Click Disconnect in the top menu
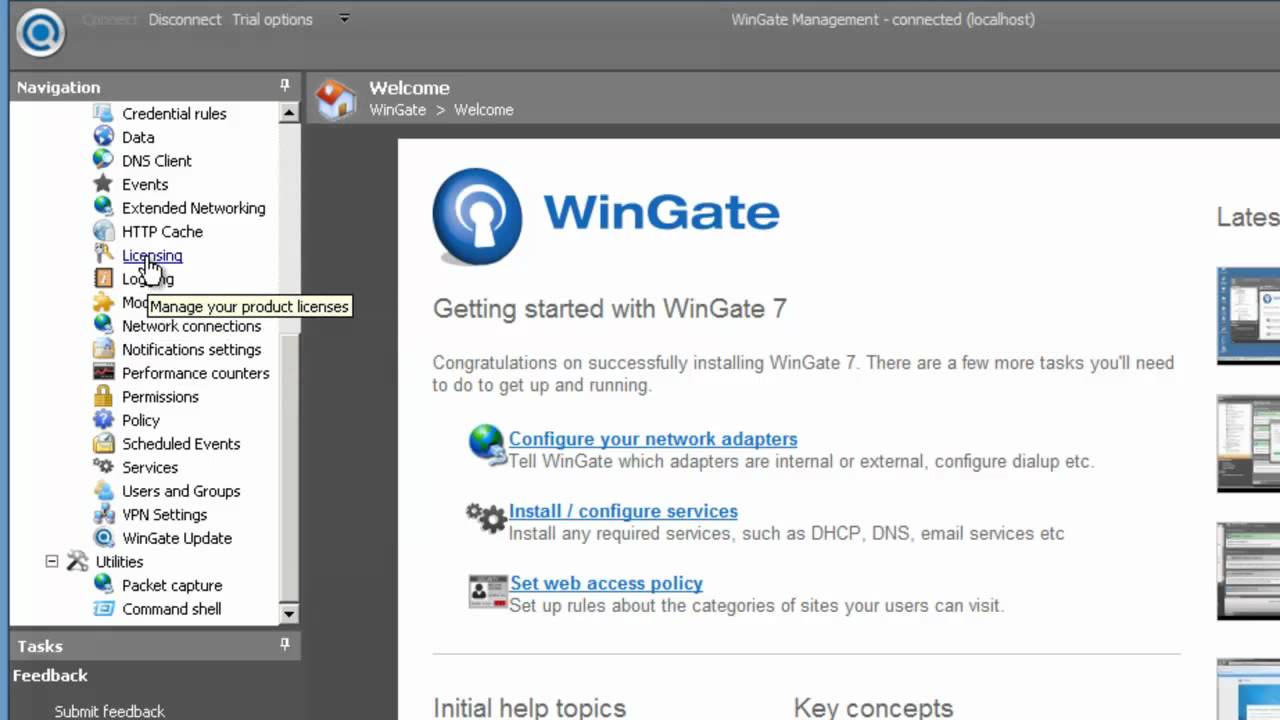The height and width of the screenshot is (720, 1280). click(x=185, y=19)
